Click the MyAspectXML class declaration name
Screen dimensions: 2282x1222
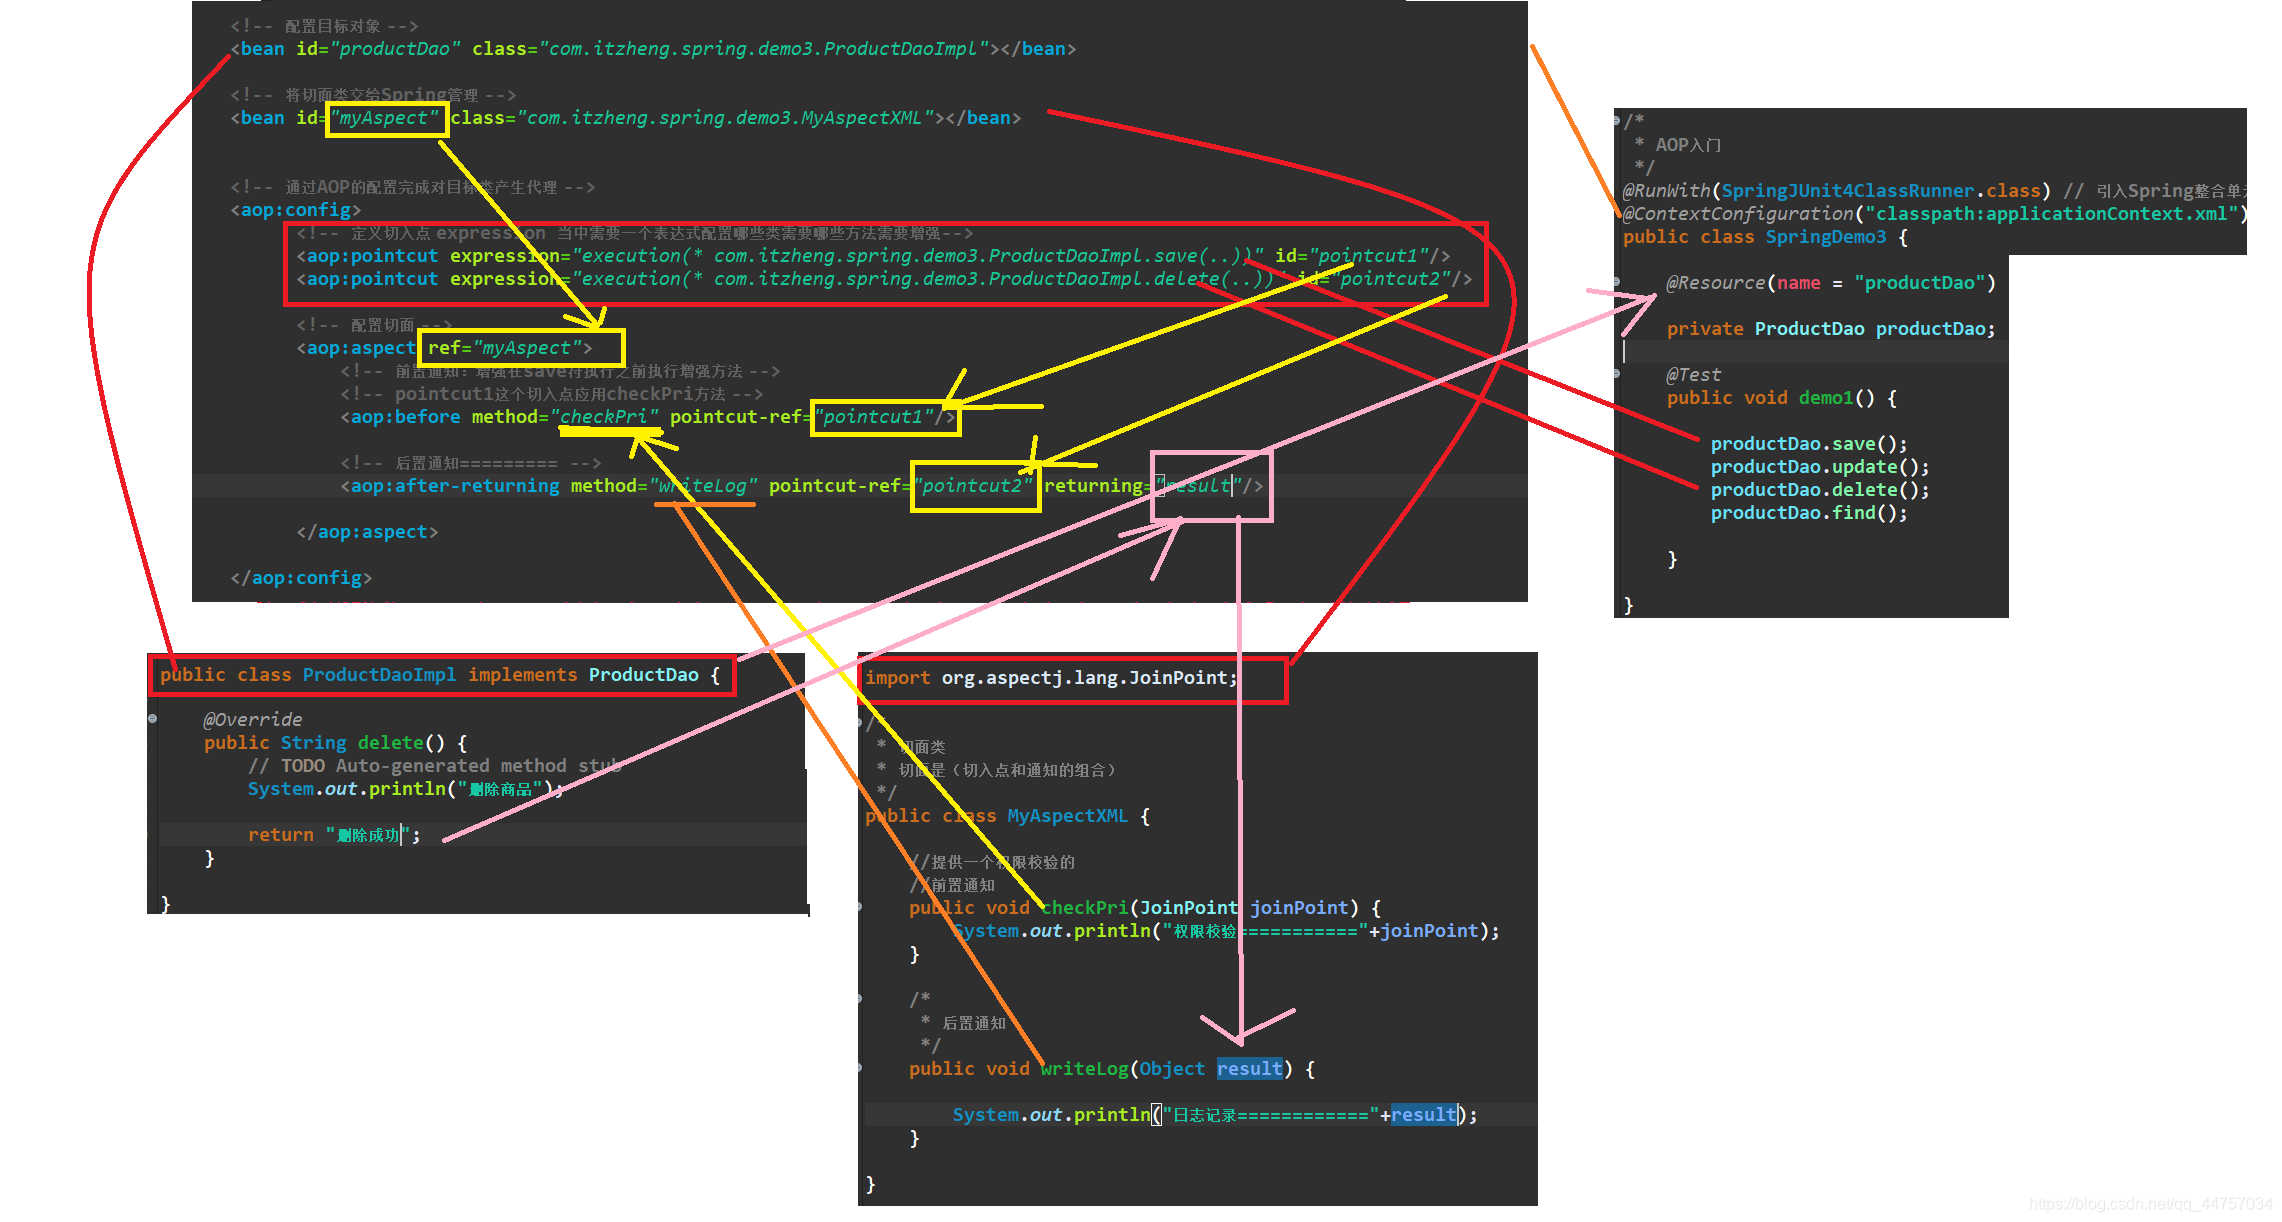1067,816
